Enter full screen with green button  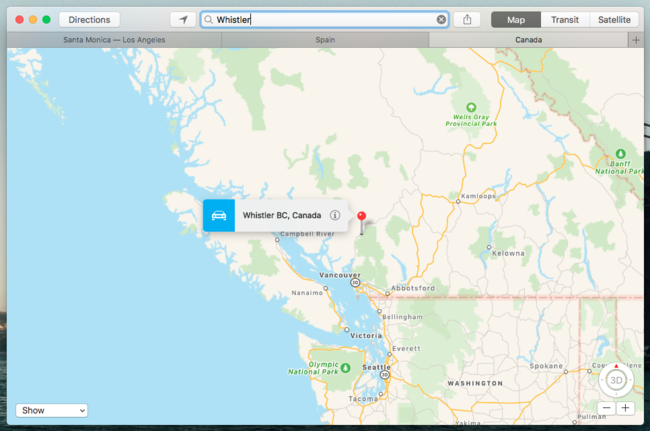point(46,19)
